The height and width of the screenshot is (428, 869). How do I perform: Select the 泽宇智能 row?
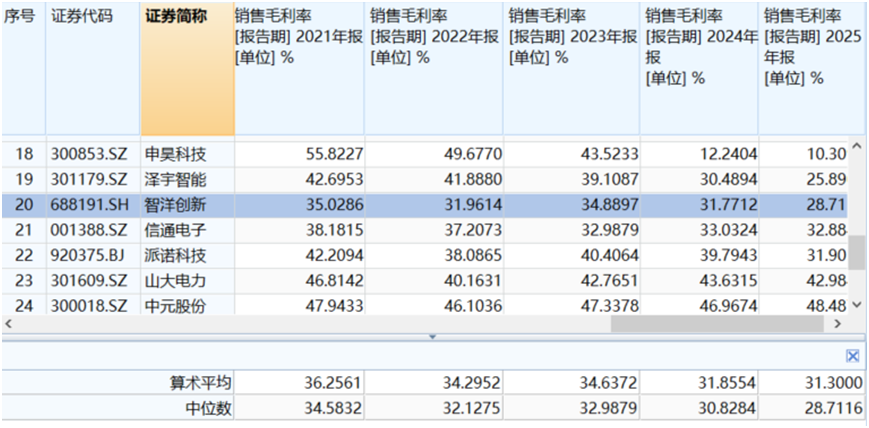425,180
